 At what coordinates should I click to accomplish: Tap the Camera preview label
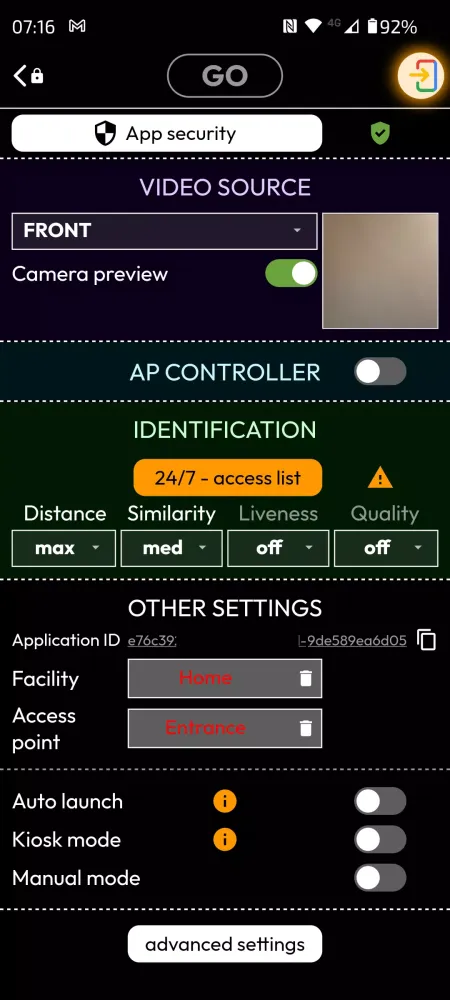pyautogui.click(x=90, y=274)
